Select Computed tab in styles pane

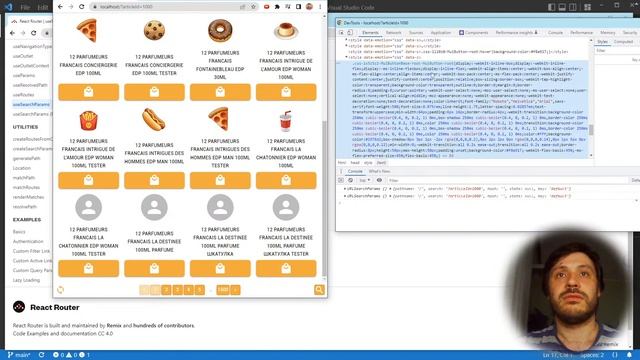(623, 42)
